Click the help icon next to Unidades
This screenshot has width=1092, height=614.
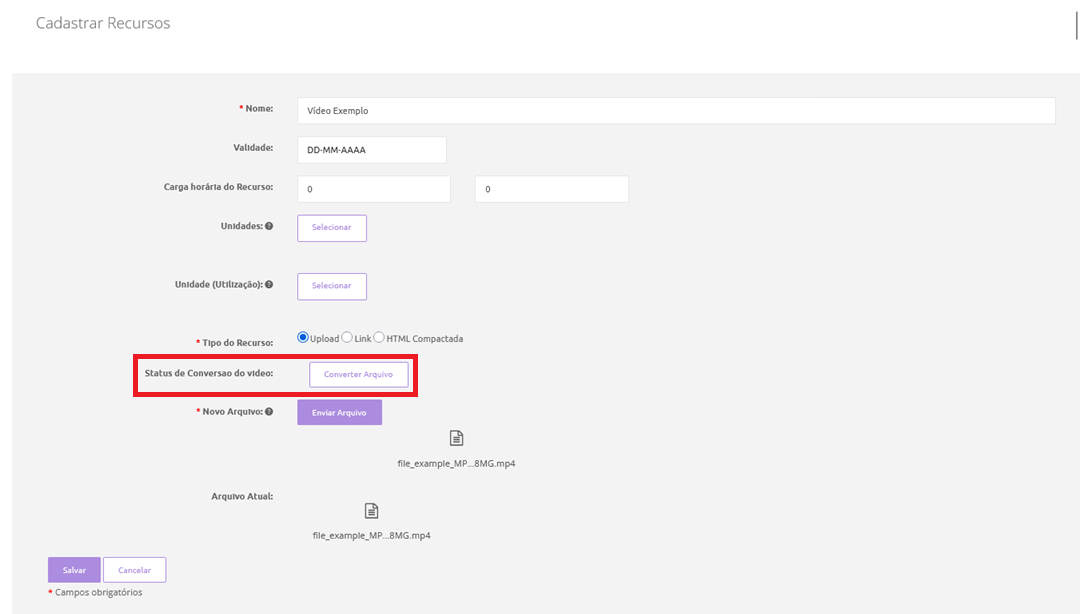(269, 226)
